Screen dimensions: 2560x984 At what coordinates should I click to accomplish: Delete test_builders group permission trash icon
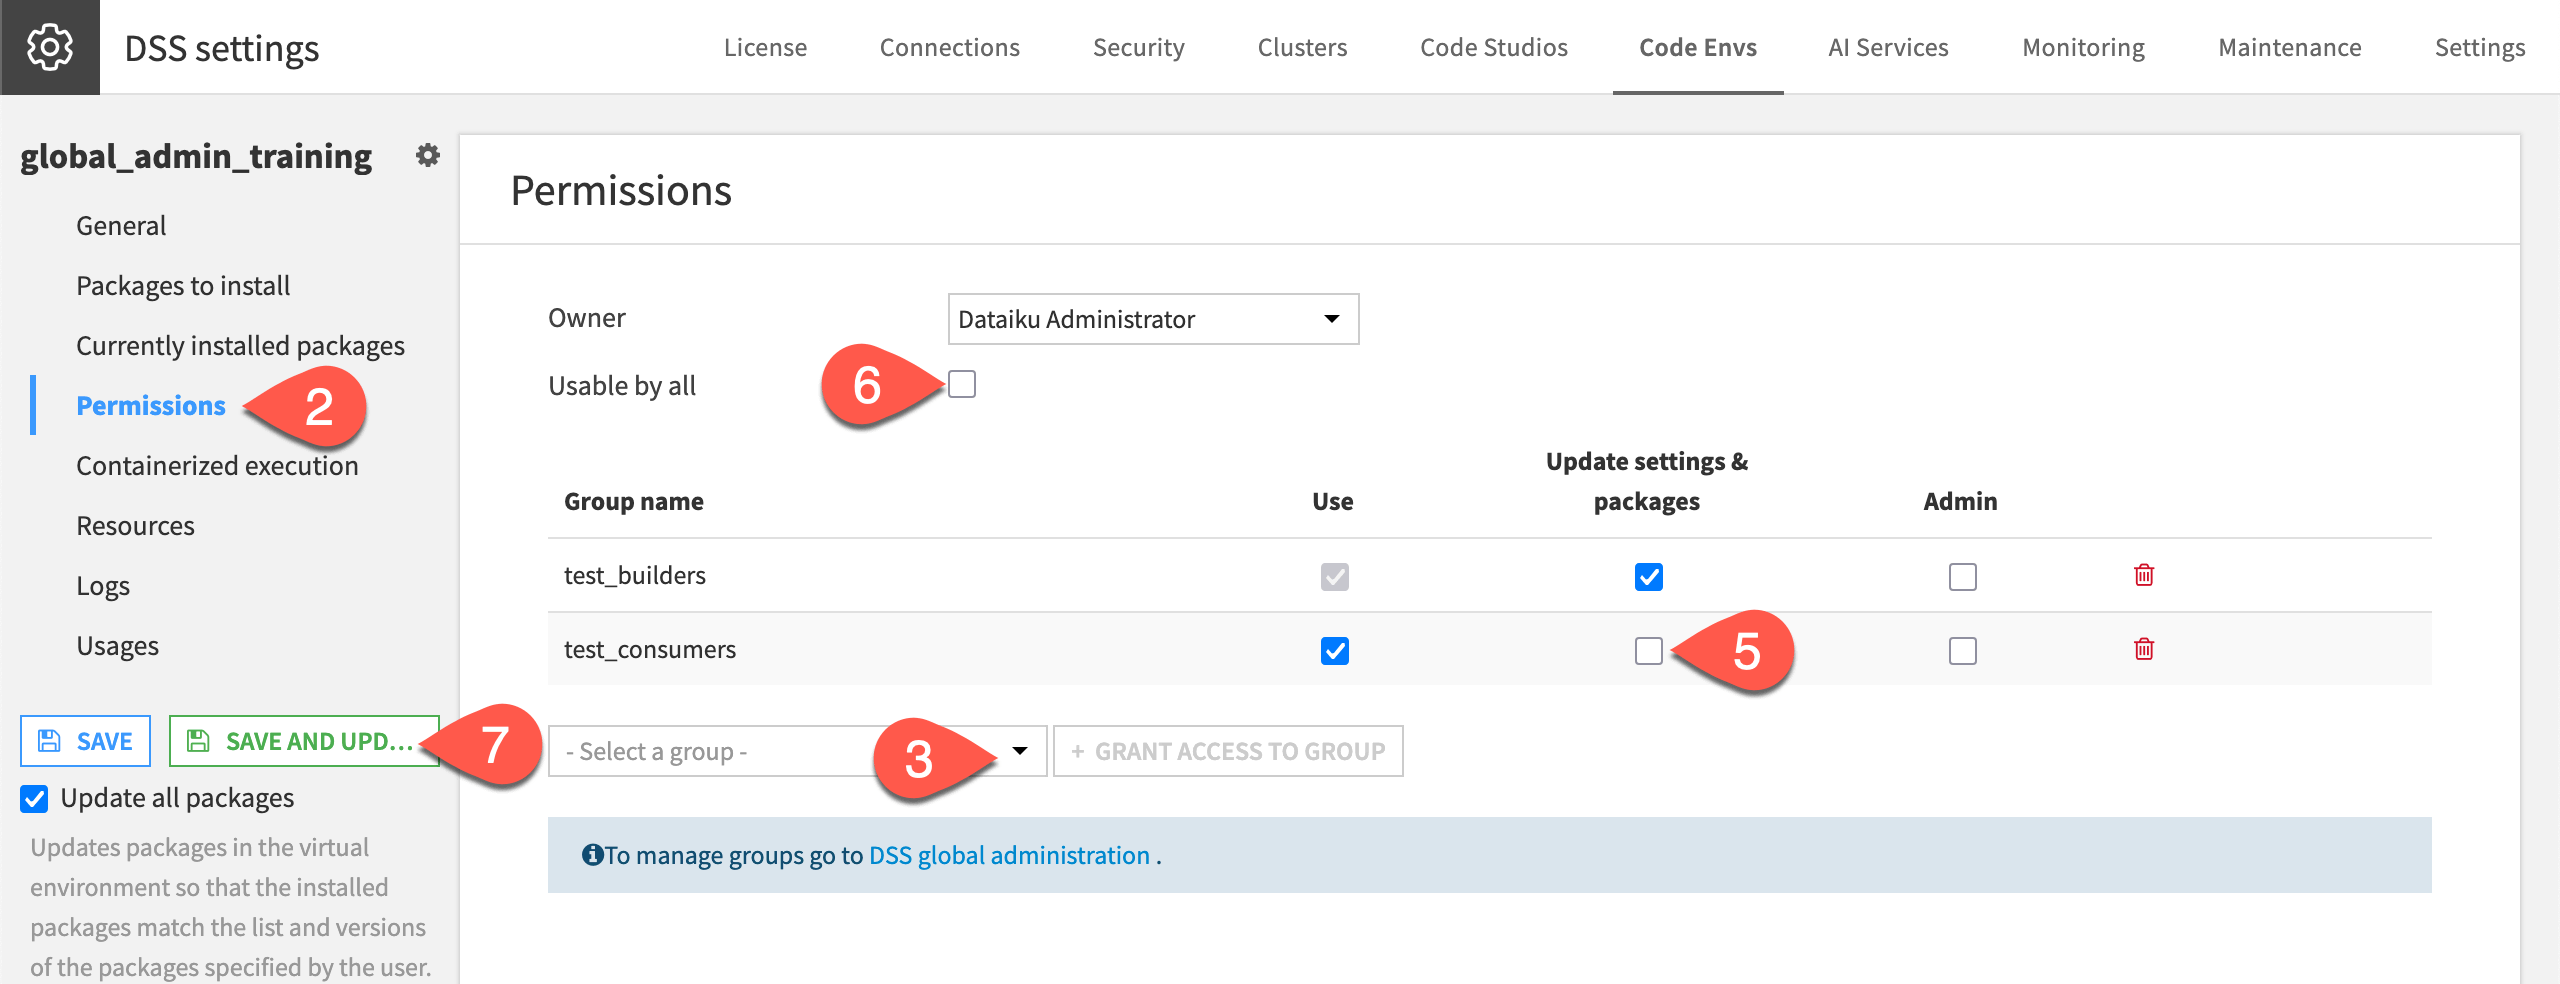click(x=2144, y=575)
